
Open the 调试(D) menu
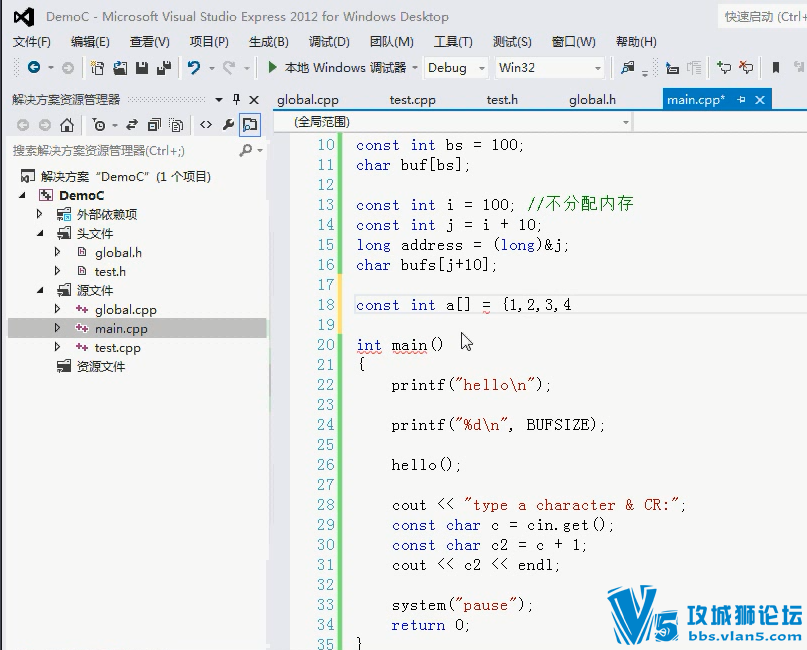pos(329,42)
